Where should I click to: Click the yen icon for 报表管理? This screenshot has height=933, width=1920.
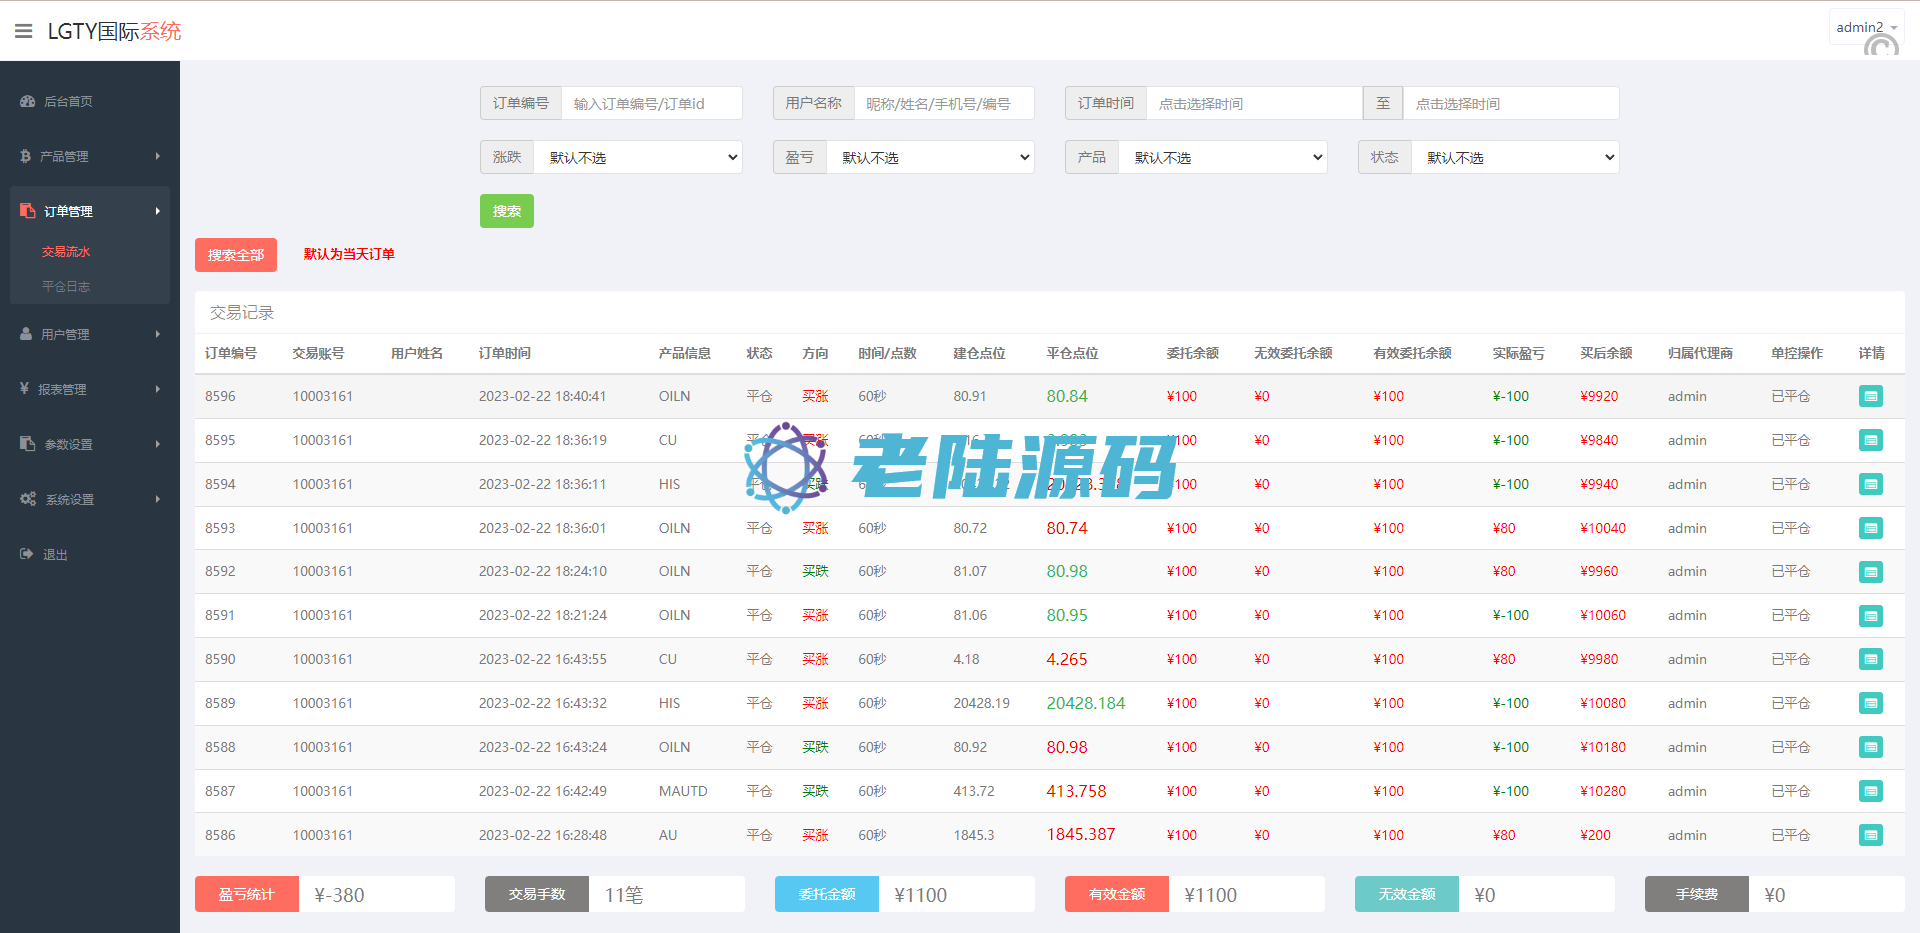pyautogui.click(x=24, y=388)
